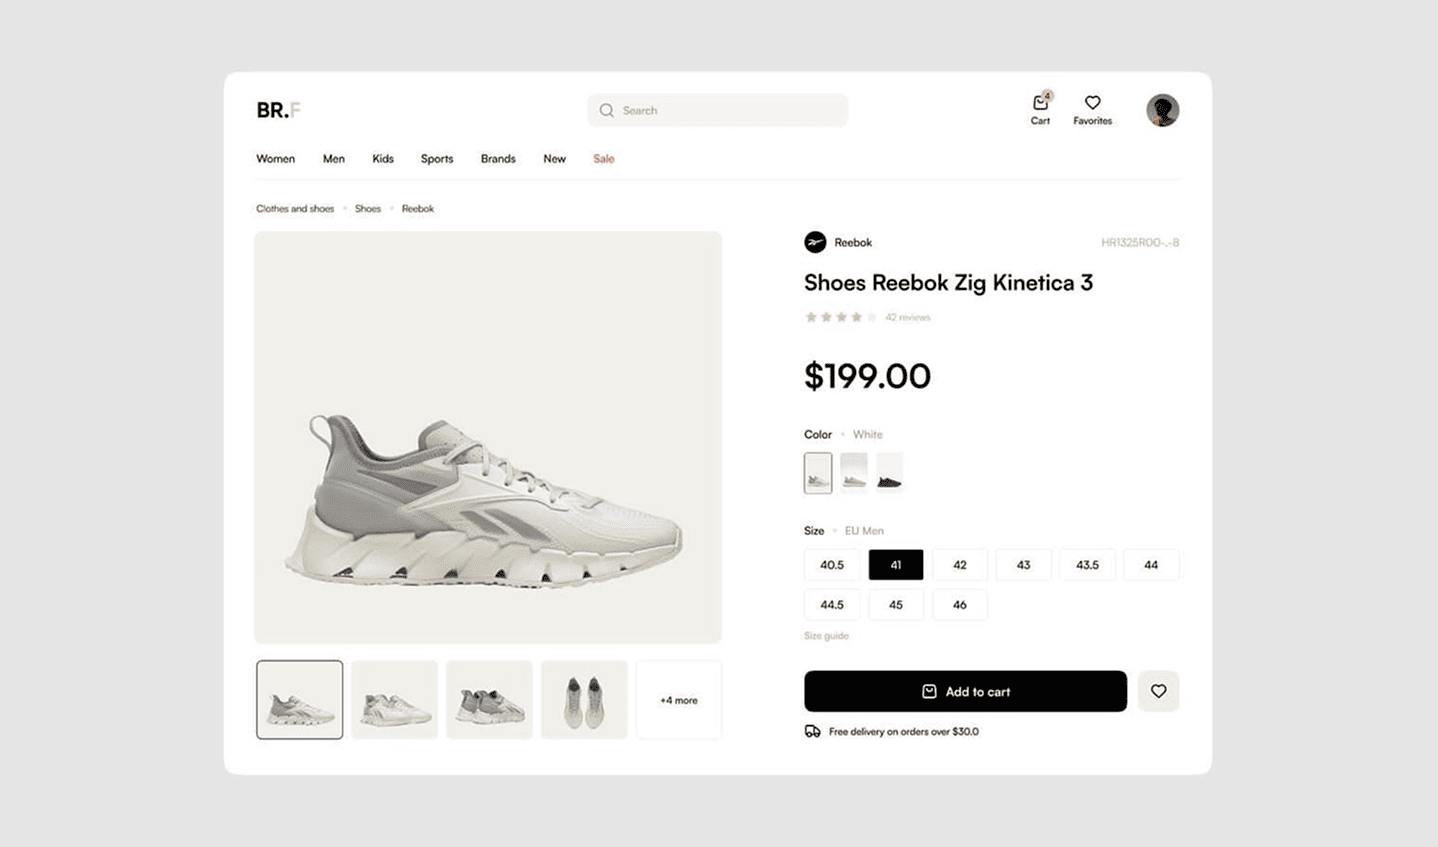1438x847 pixels.
Task: Choose the black shoe color swatch
Action: (x=889, y=473)
